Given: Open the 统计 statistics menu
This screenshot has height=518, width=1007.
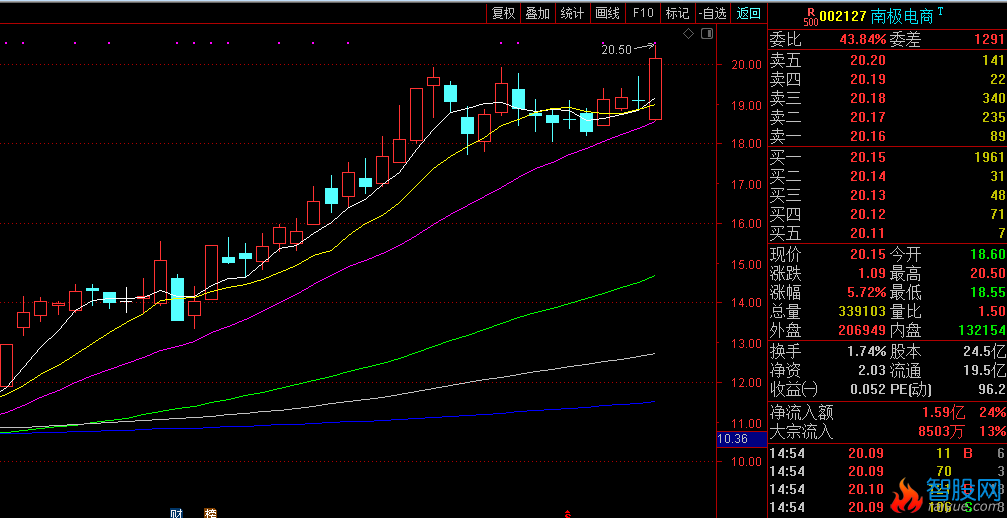Looking at the screenshot, I should [572, 13].
